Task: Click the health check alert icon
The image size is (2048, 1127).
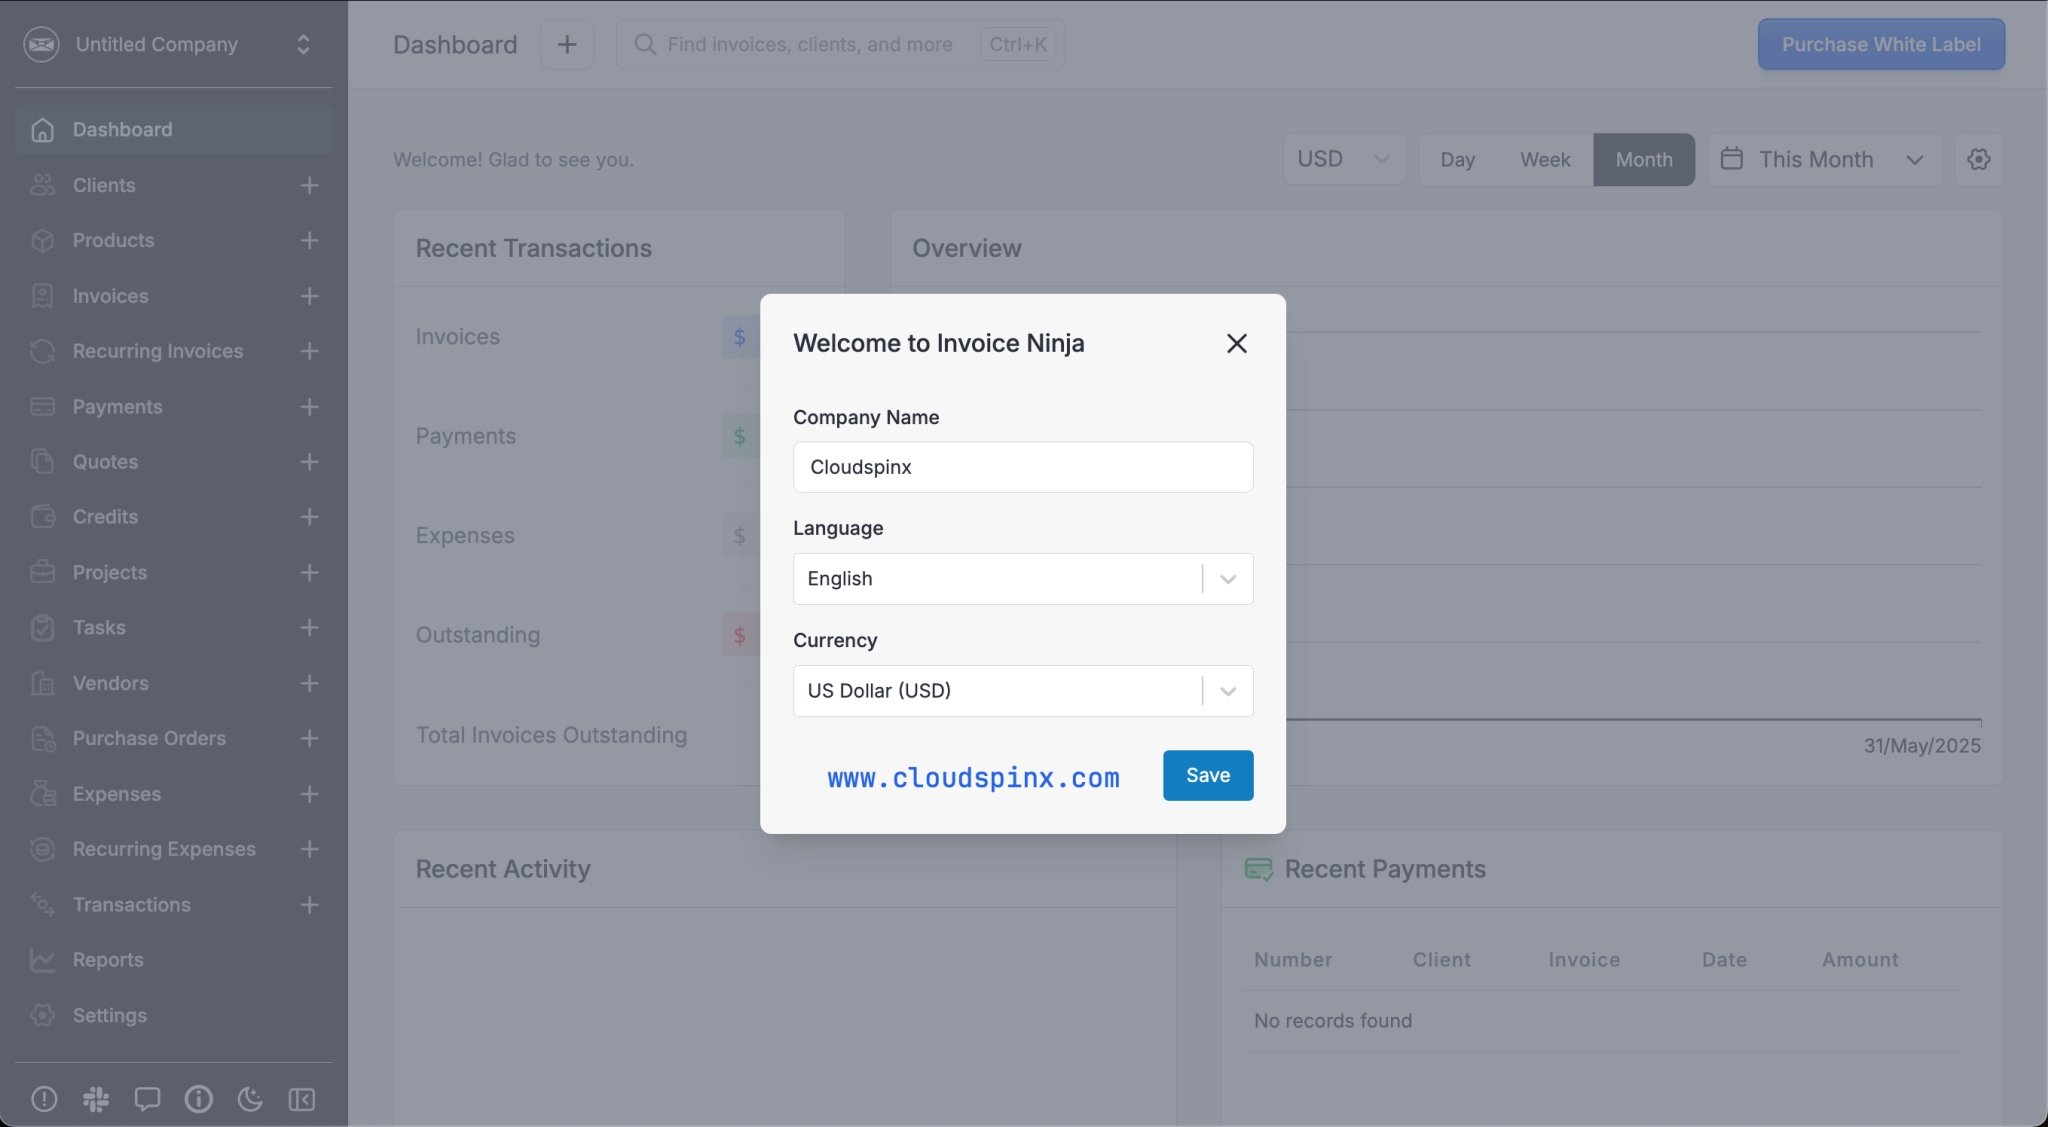Action: click(x=44, y=1098)
